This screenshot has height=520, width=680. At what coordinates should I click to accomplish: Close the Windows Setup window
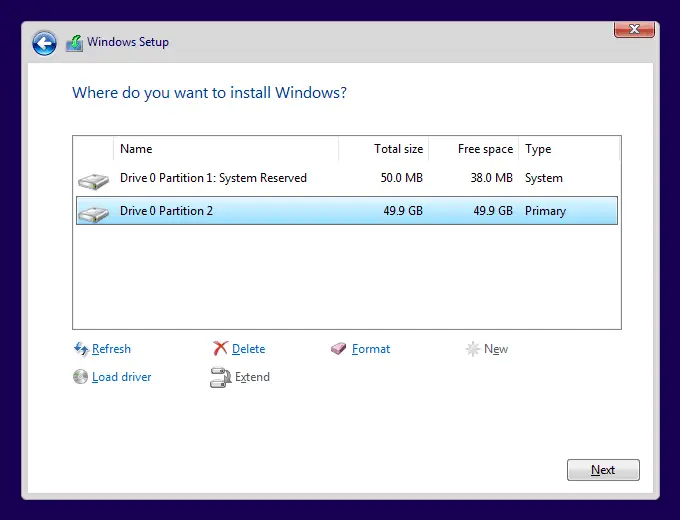(634, 29)
